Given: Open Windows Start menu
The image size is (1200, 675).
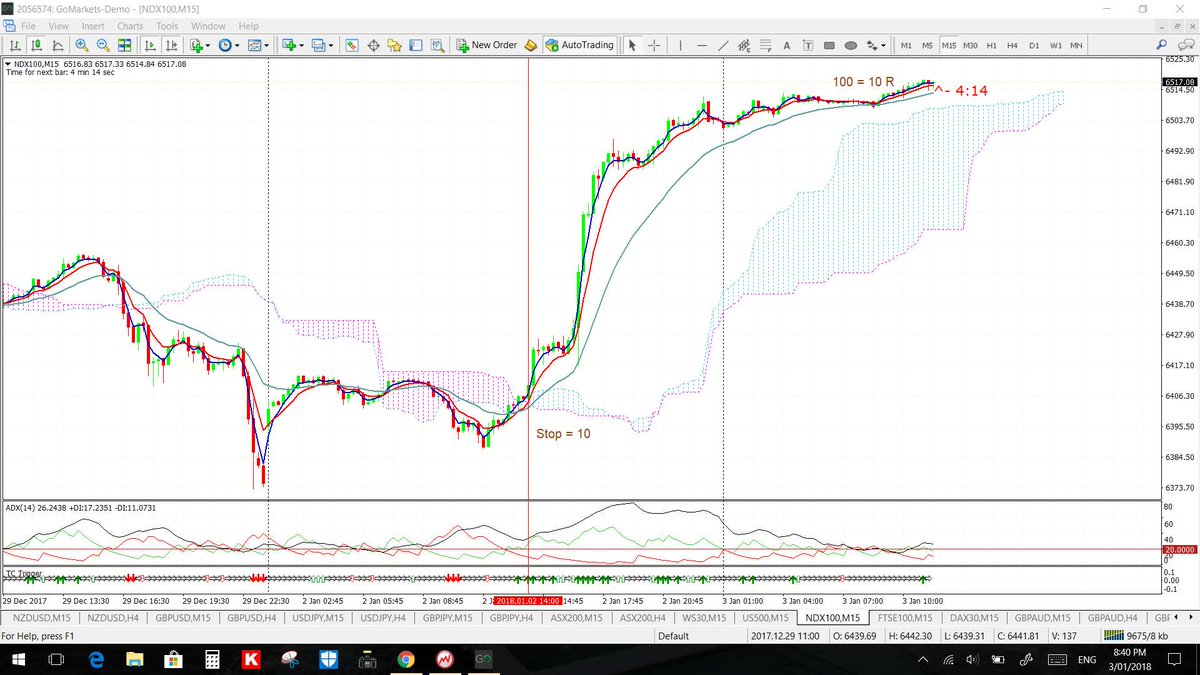Looking at the screenshot, I should [x=19, y=660].
